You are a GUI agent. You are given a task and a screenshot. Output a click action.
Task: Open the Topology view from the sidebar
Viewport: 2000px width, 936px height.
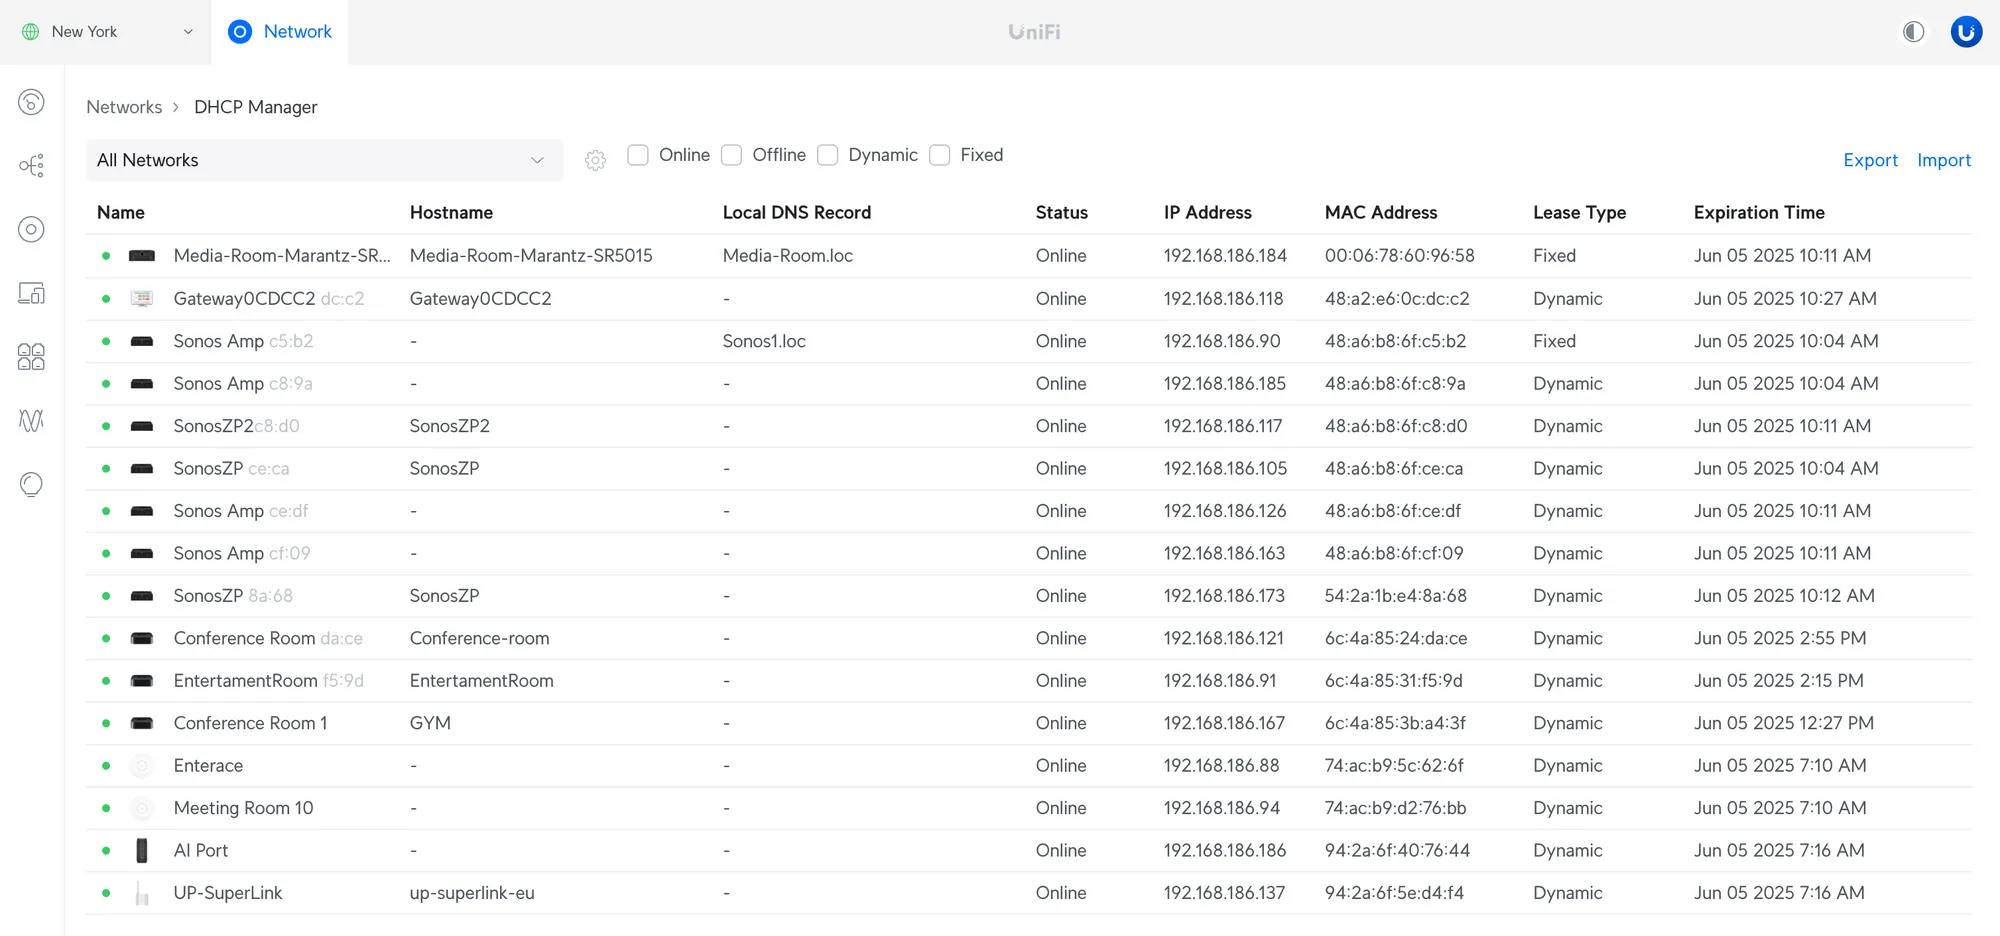coord(31,165)
